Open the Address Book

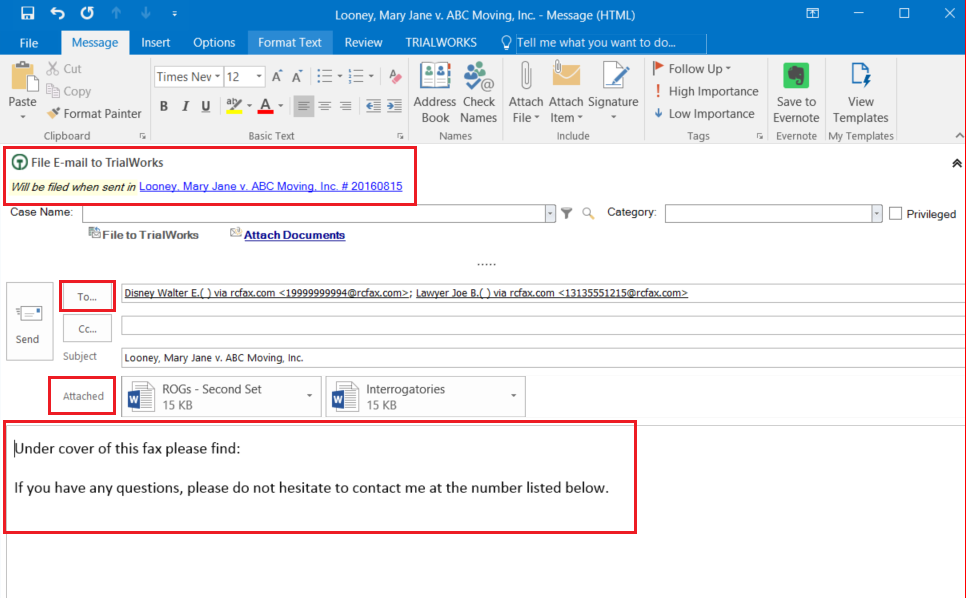[435, 92]
